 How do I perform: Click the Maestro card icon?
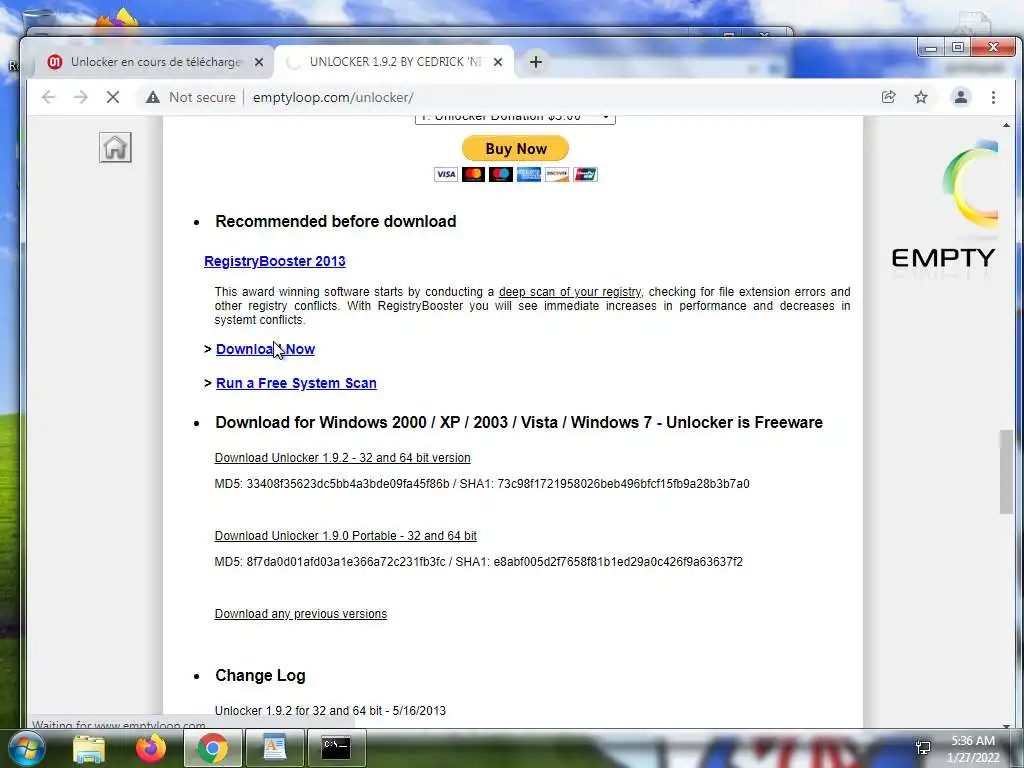click(501, 174)
